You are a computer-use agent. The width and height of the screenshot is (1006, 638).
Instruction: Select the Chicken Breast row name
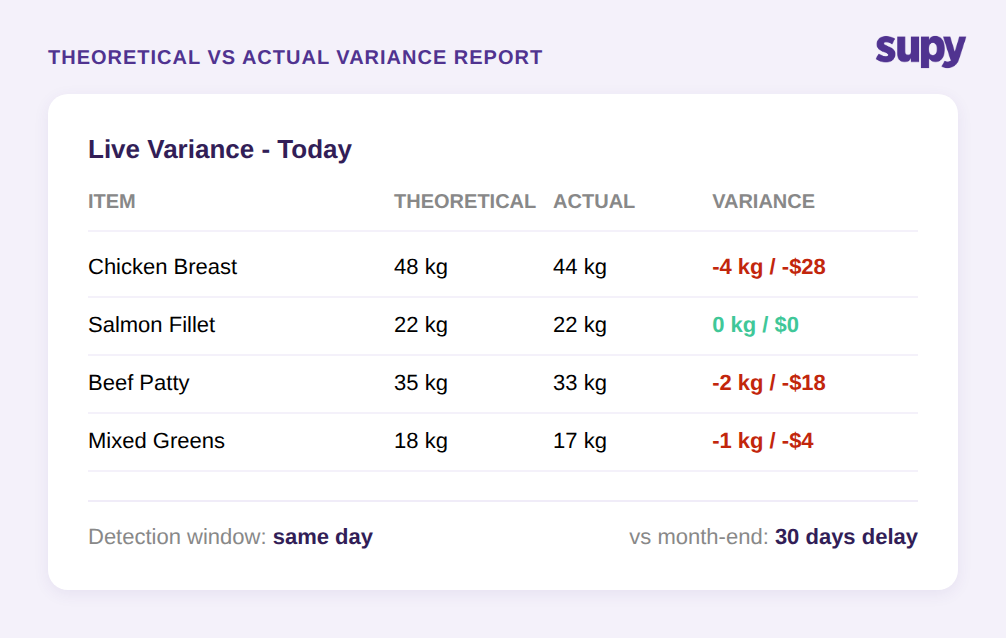click(162, 266)
